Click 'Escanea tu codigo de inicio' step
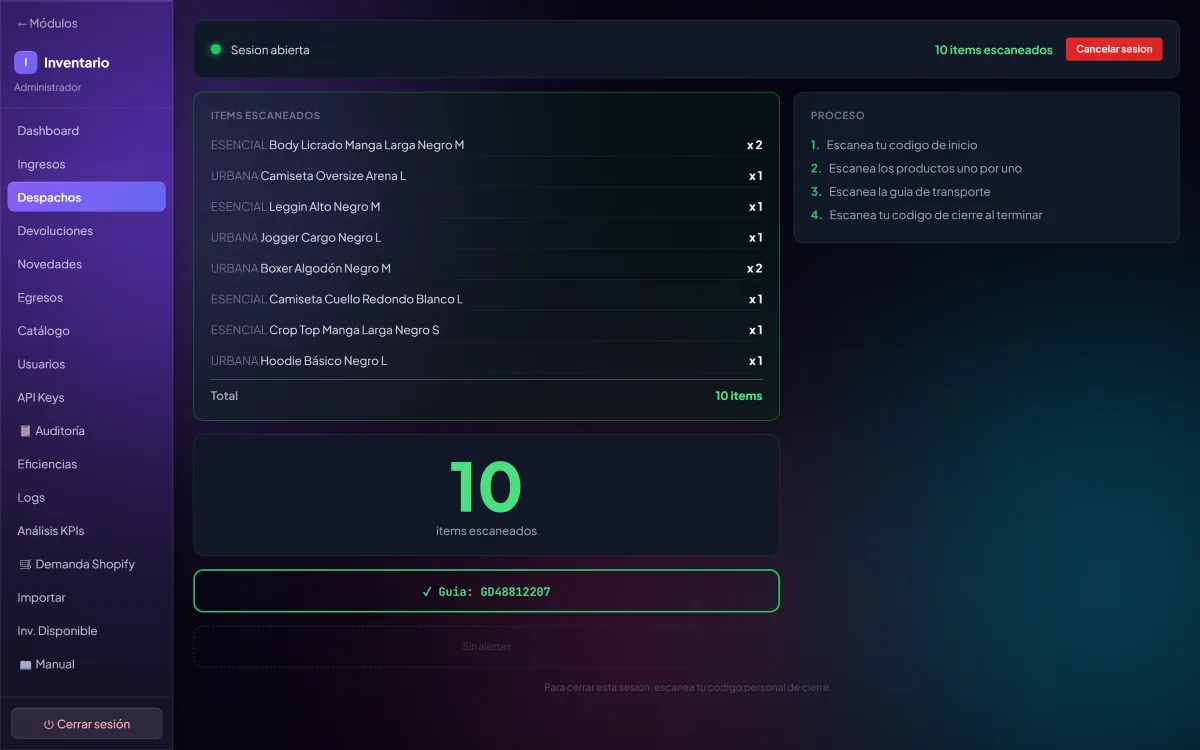The width and height of the screenshot is (1200, 750). [x=902, y=145]
